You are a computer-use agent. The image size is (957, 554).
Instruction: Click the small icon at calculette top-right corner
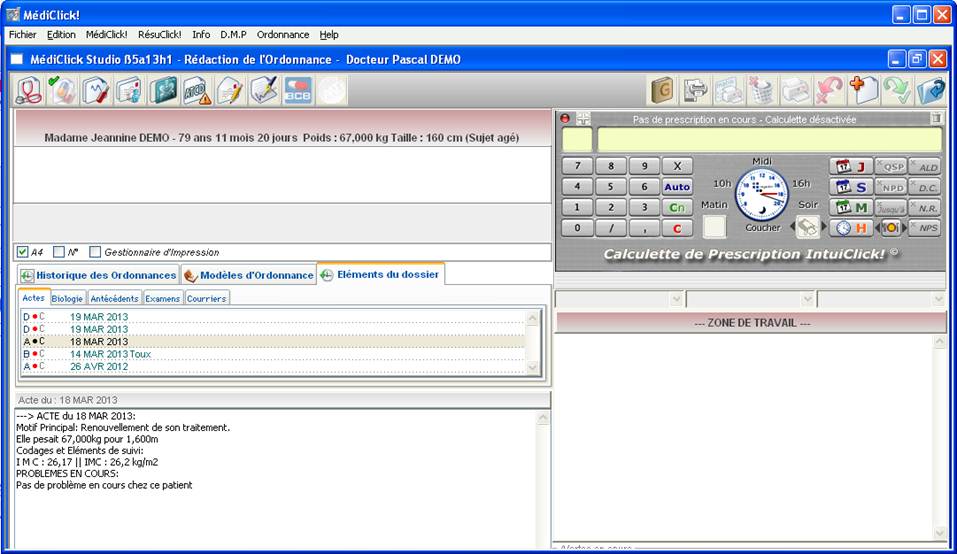pyautogui.click(x=936, y=118)
